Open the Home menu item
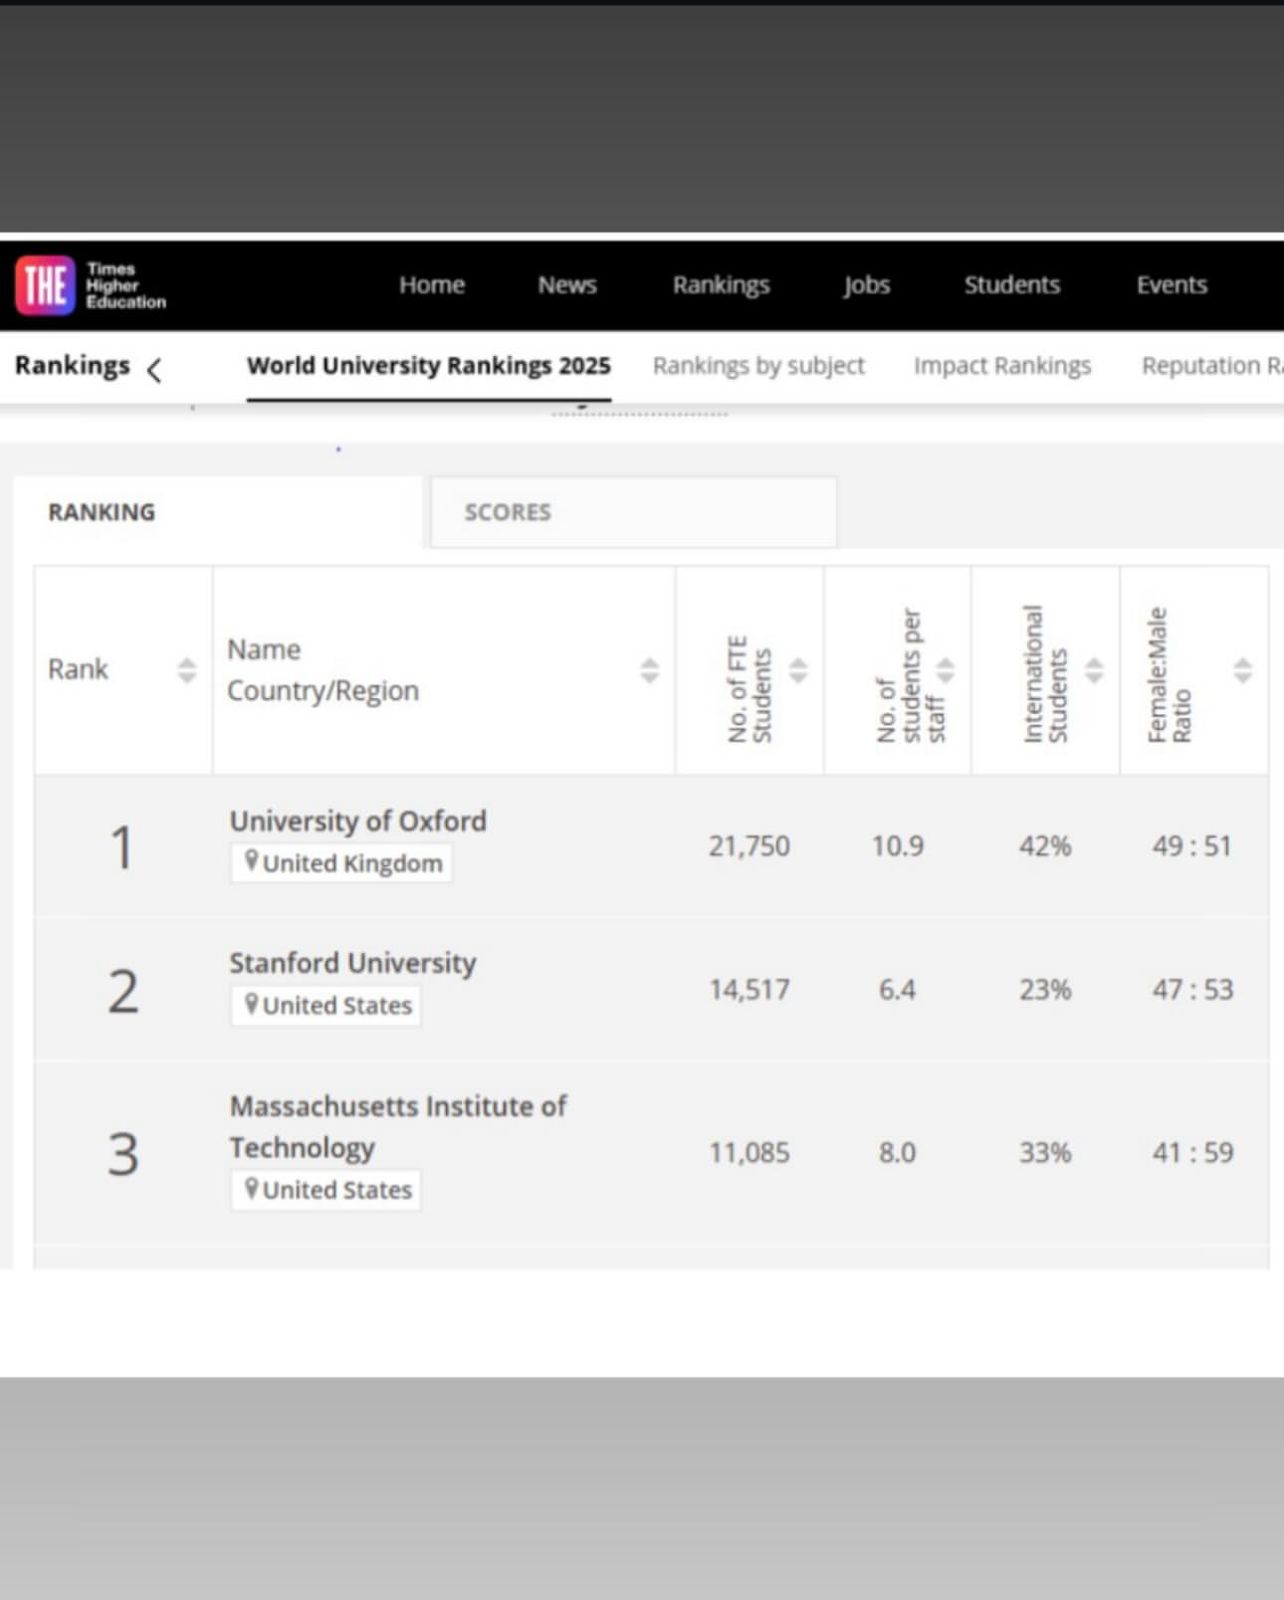This screenshot has height=1600, width=1284. point(431,285)
